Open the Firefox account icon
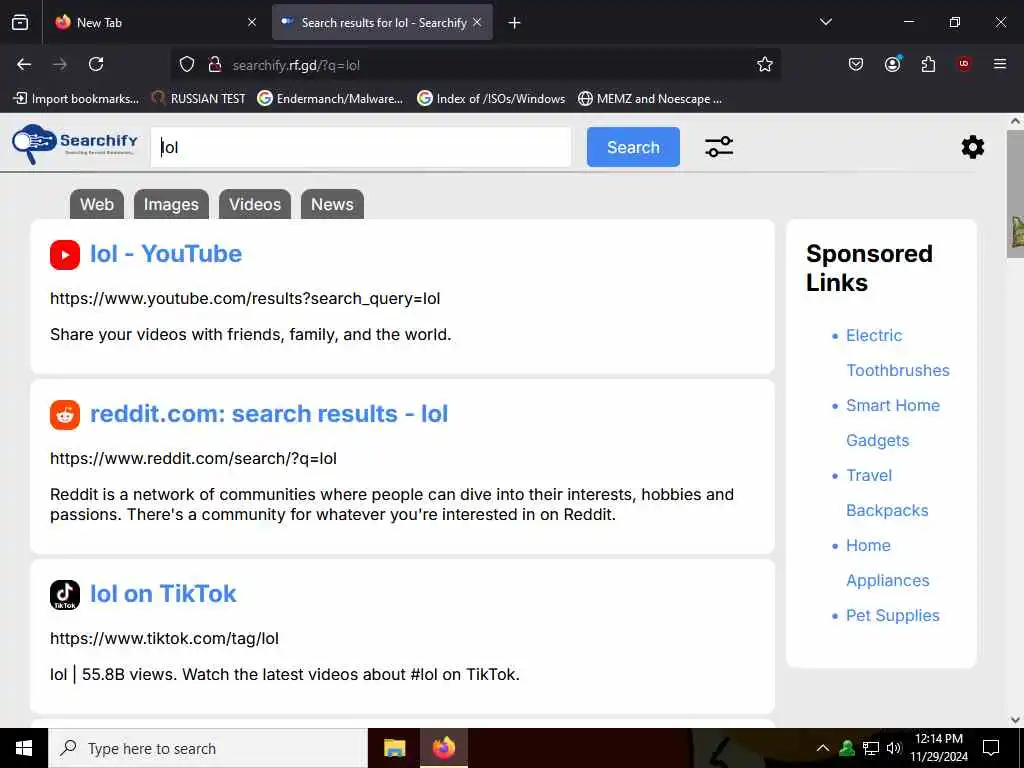Image resolution: width=1024 pixels, height=768 pixels. (892, 64)
